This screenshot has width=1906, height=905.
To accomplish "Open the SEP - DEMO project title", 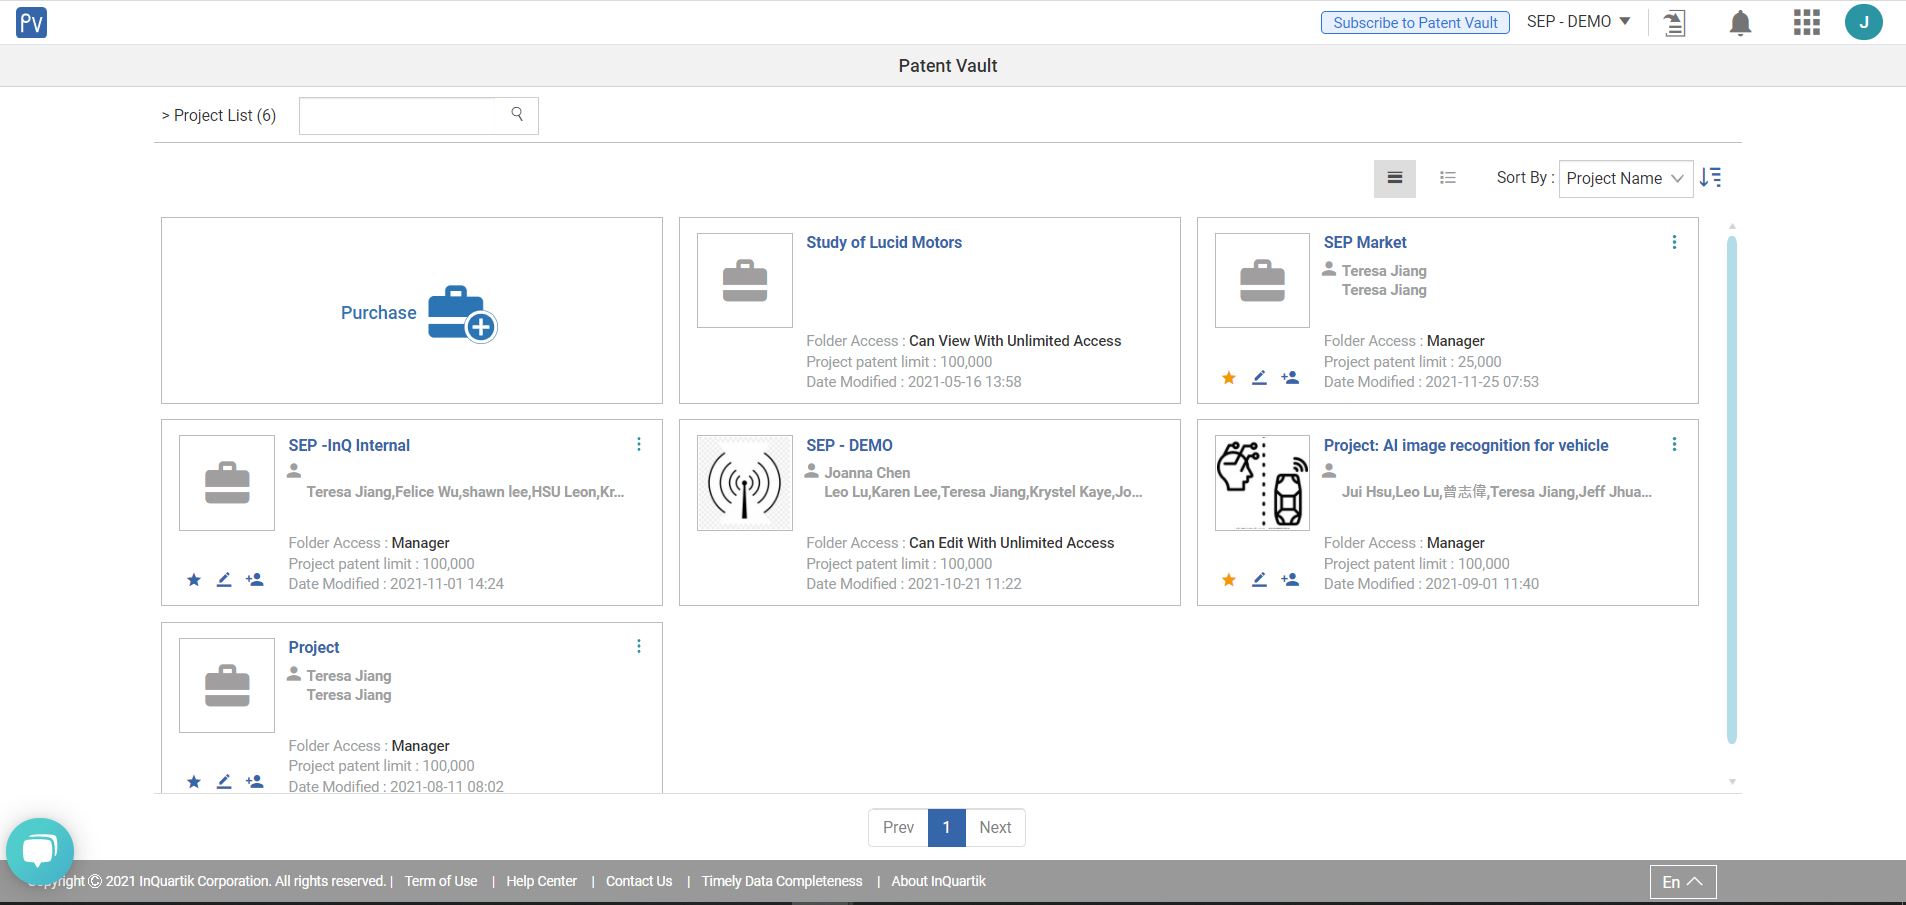I will point(849,445).
